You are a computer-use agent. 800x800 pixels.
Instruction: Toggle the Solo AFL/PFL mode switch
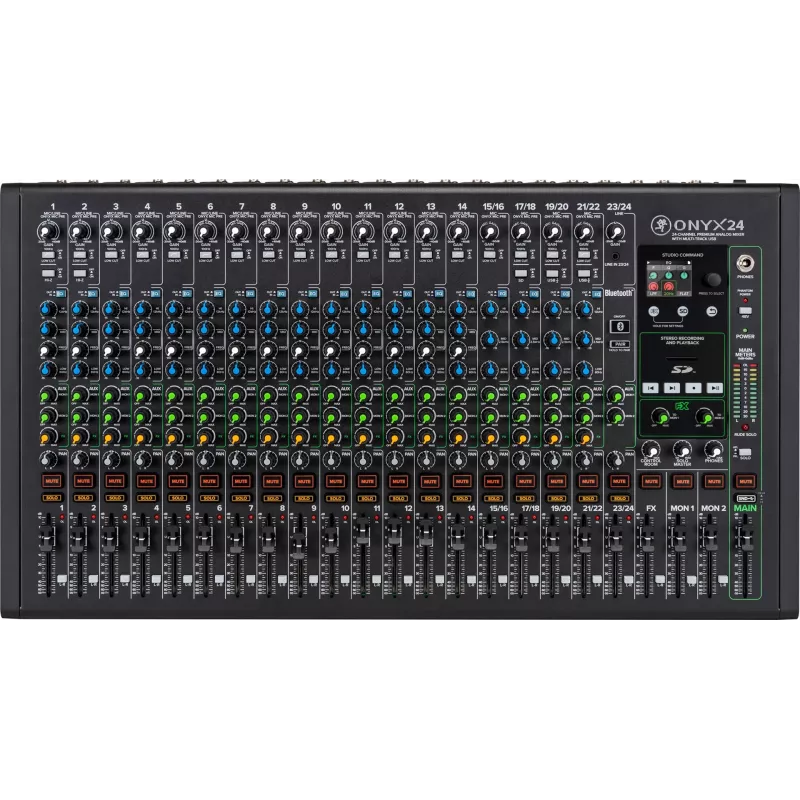click(x=745, y=452)
